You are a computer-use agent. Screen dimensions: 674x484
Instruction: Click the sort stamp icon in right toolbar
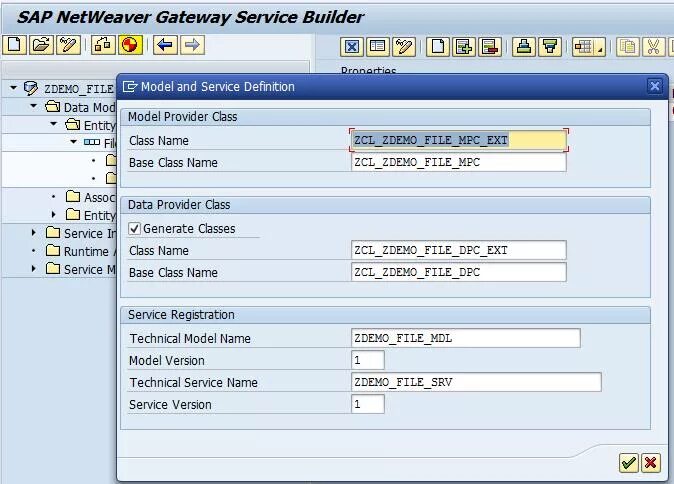coord(524,46)
